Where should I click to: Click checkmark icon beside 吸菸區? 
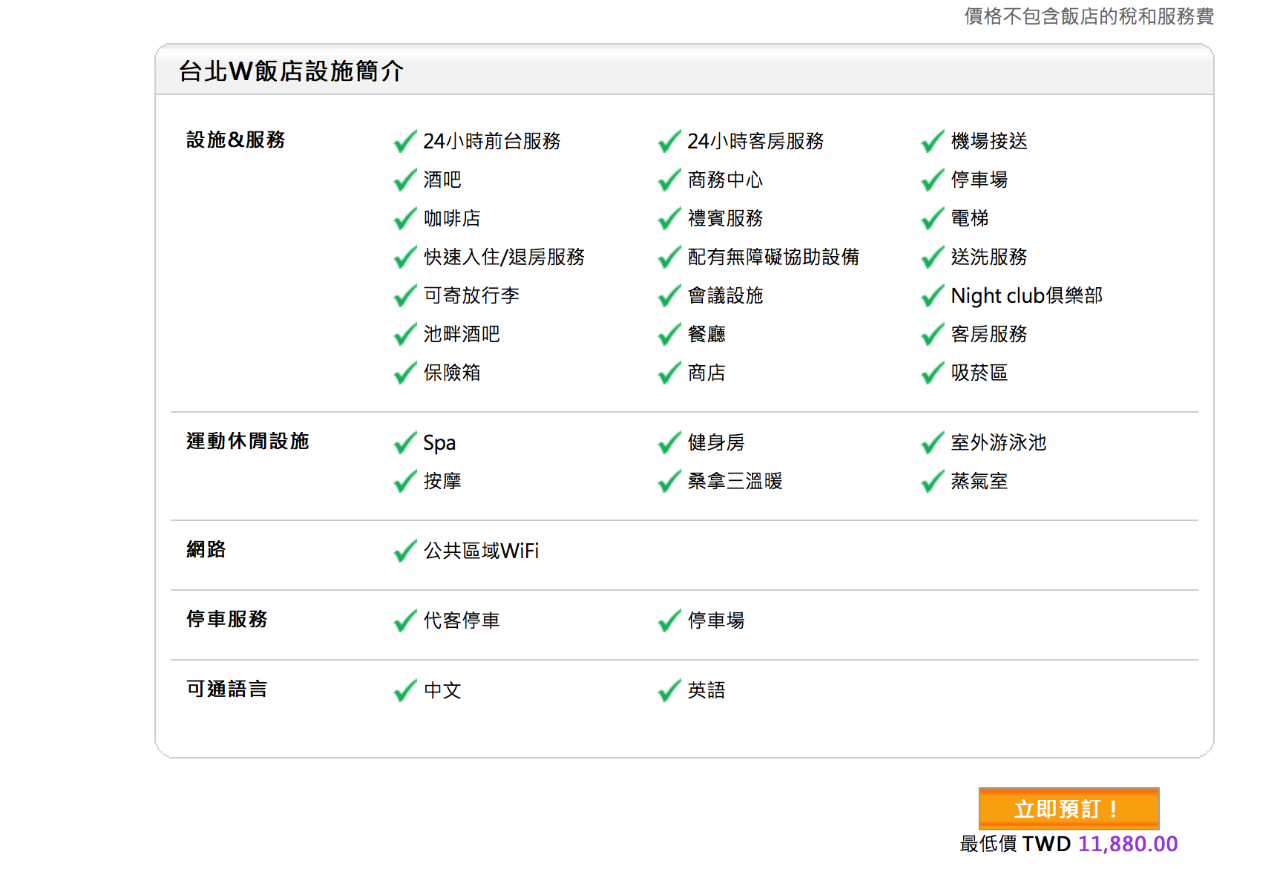click(x=932, y=373)
